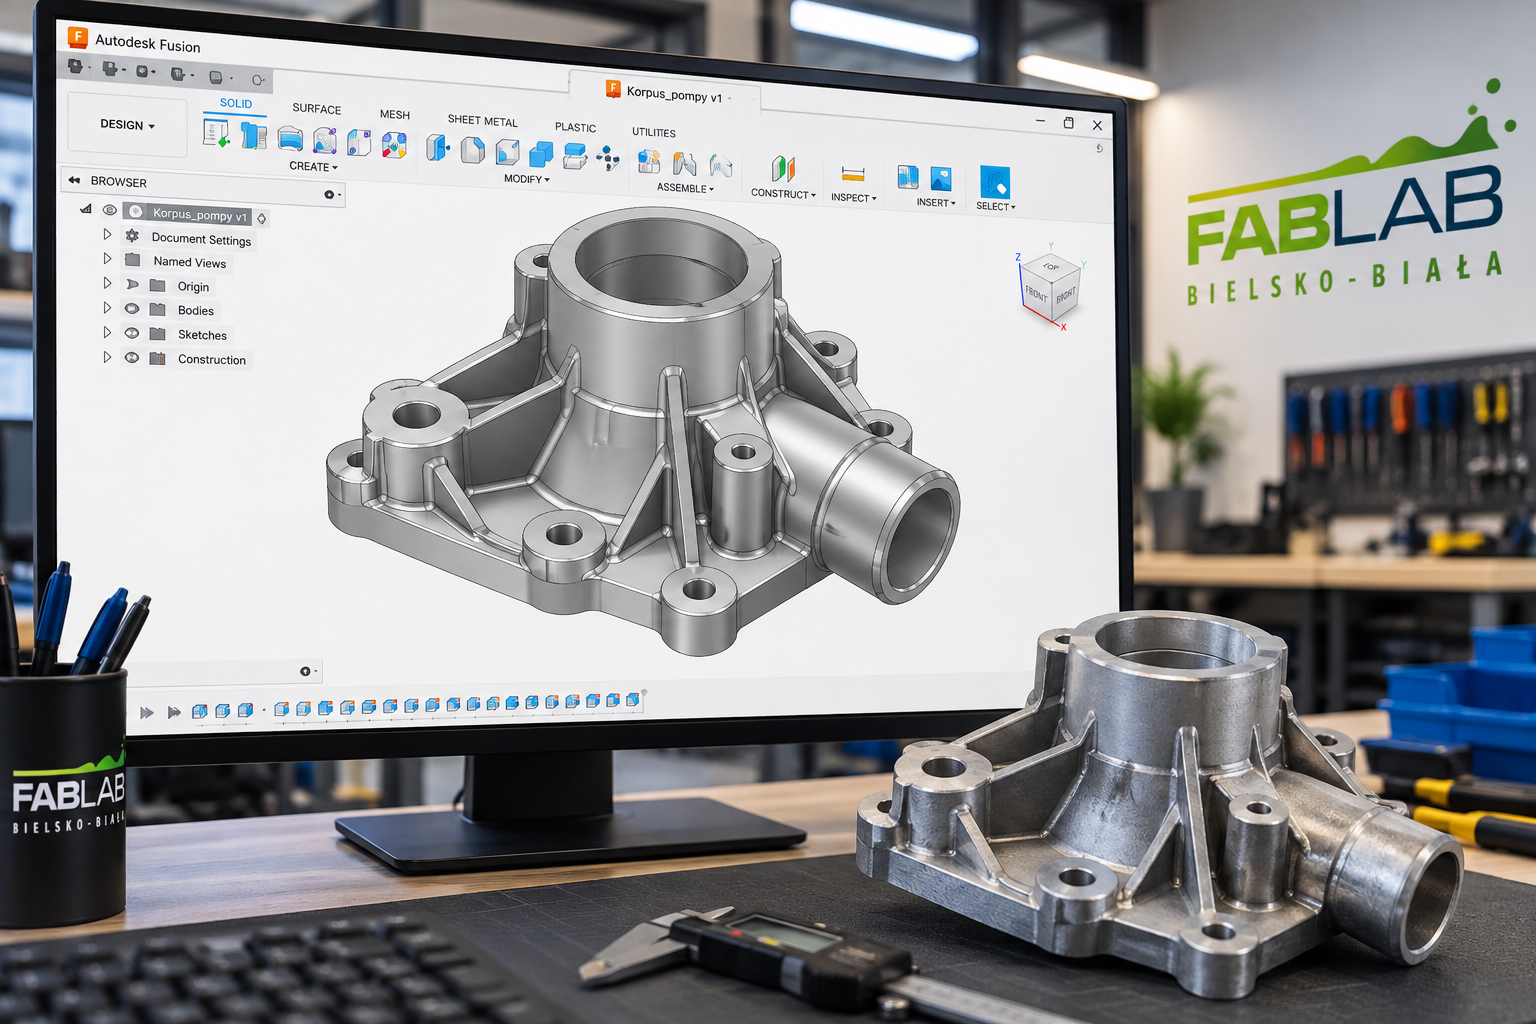Image resolution: width=1536 pixels, height=1024 pixels.
Task: Open the MODIFY dropdown menu
Action: 527,179
